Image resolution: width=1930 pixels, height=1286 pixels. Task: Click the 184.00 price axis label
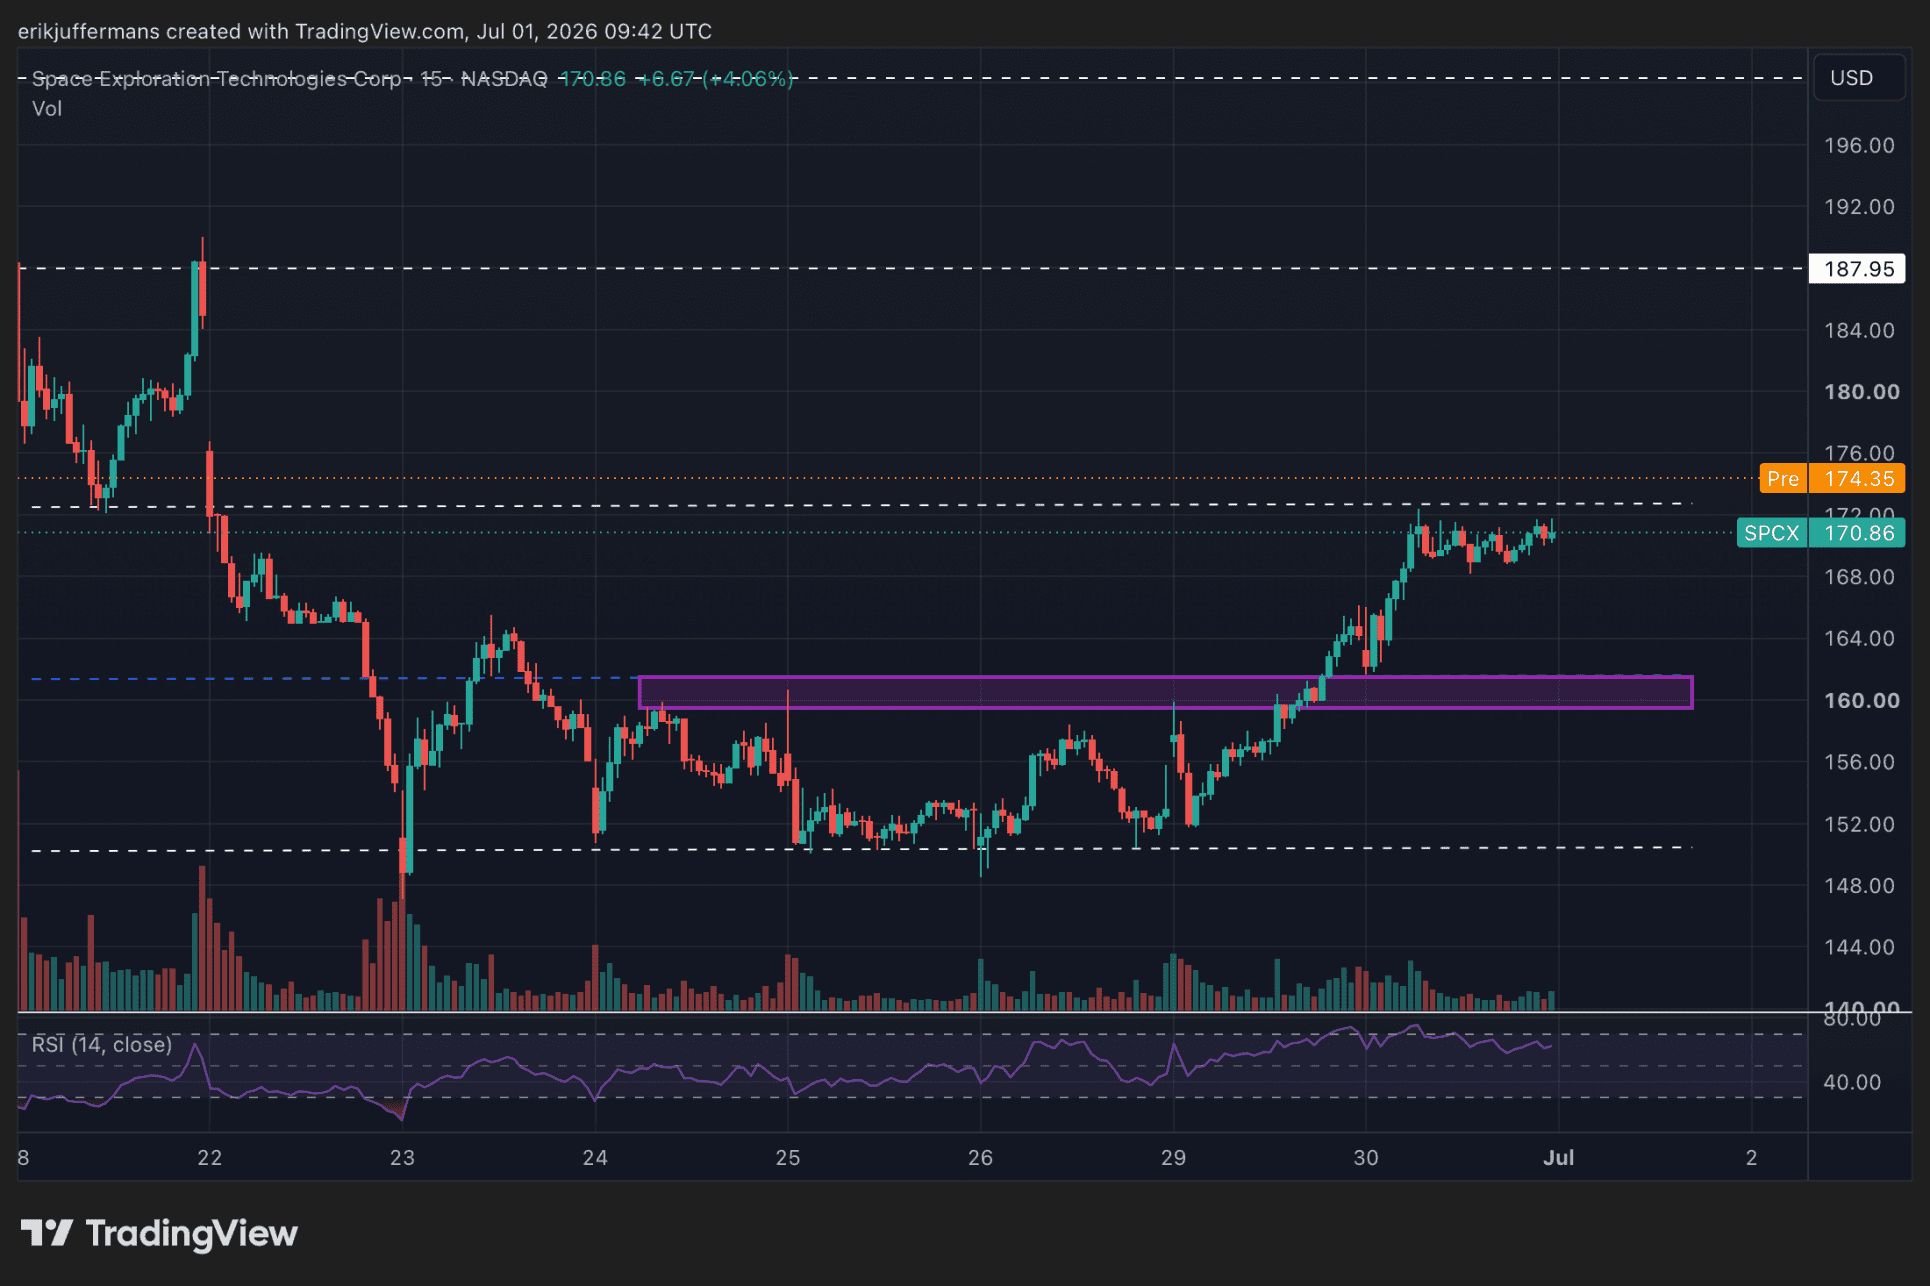coord(1858,330)
